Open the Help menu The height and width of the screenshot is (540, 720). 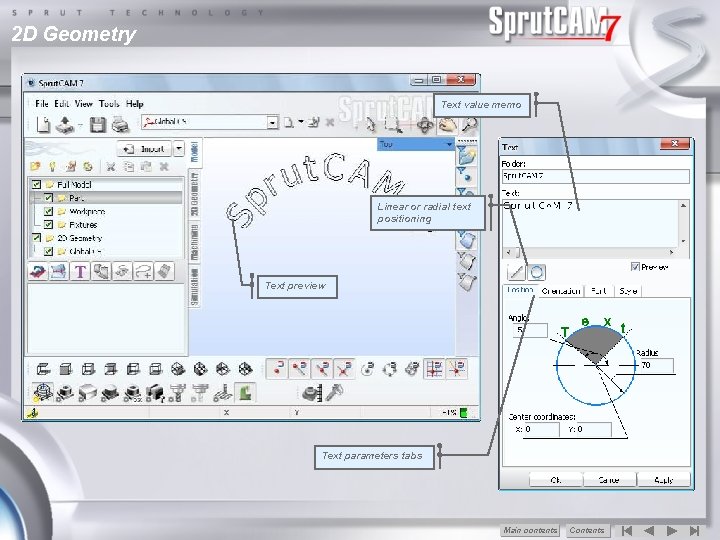tap(135, 104)
